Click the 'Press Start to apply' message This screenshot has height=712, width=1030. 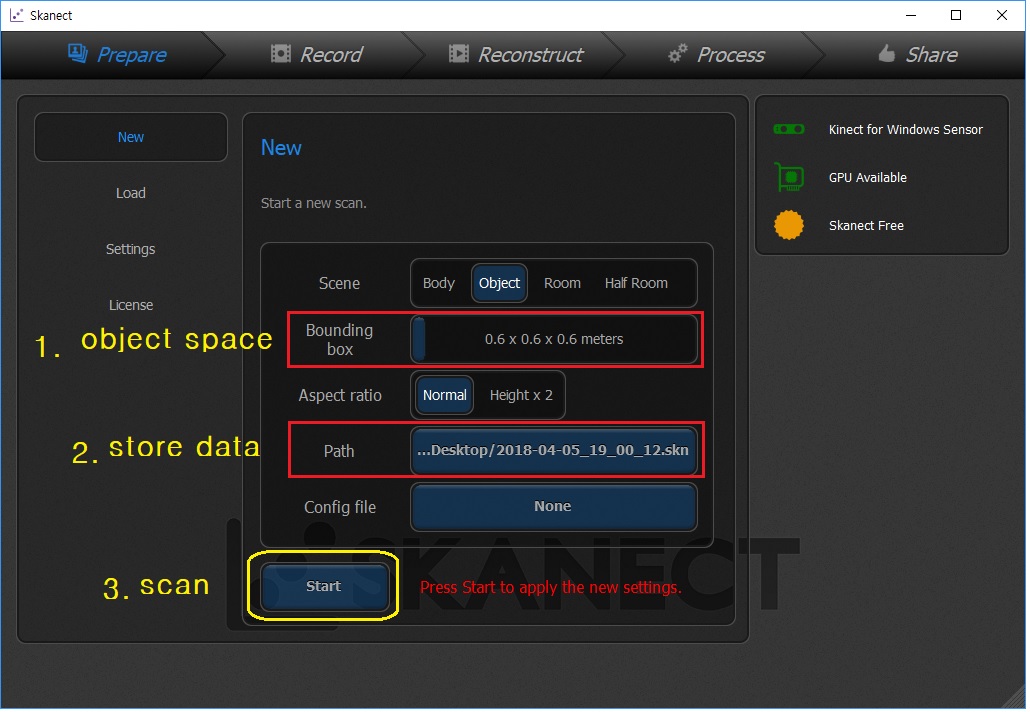pyautogui.click(x=550, y=587)
